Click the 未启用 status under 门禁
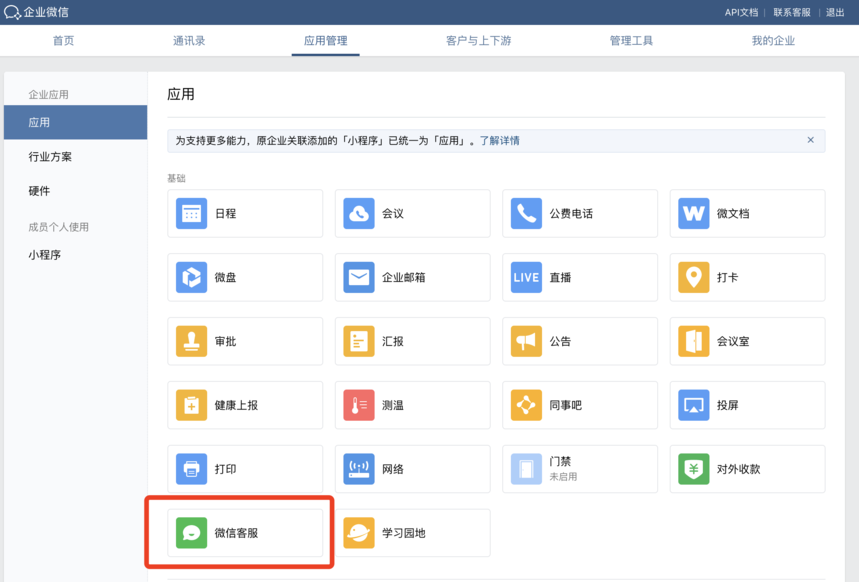Image resolution: width=859 pixels, height=582 pixels. (563, 477)
